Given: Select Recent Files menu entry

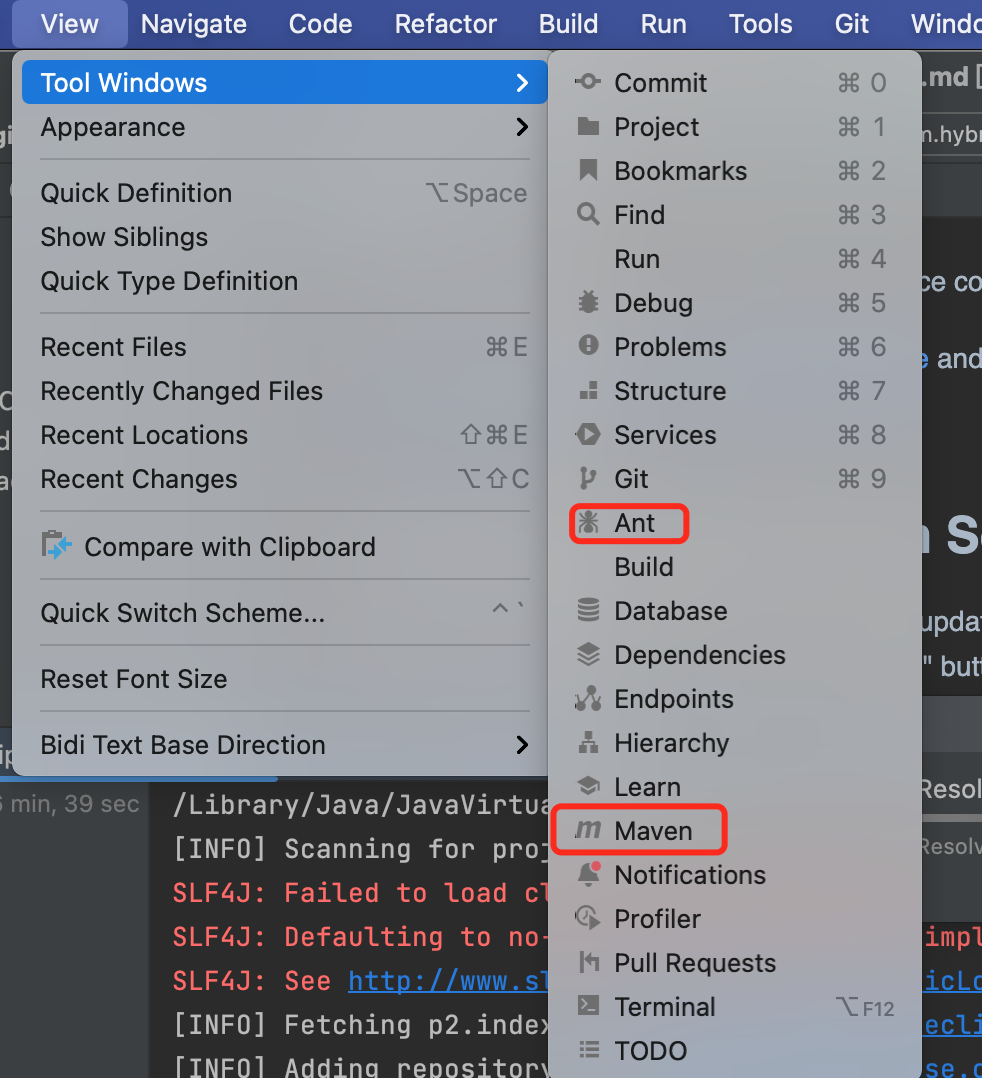Looking at the screenshot, I should 114,347.
